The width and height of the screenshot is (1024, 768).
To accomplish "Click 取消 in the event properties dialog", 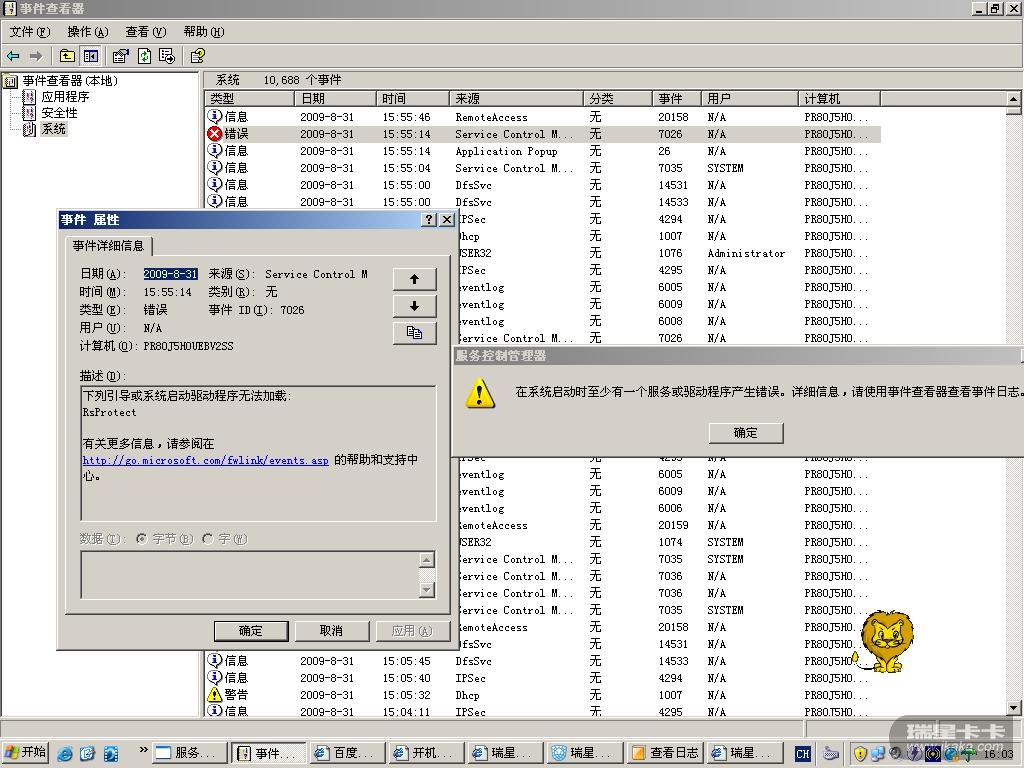I will point(331,630).
